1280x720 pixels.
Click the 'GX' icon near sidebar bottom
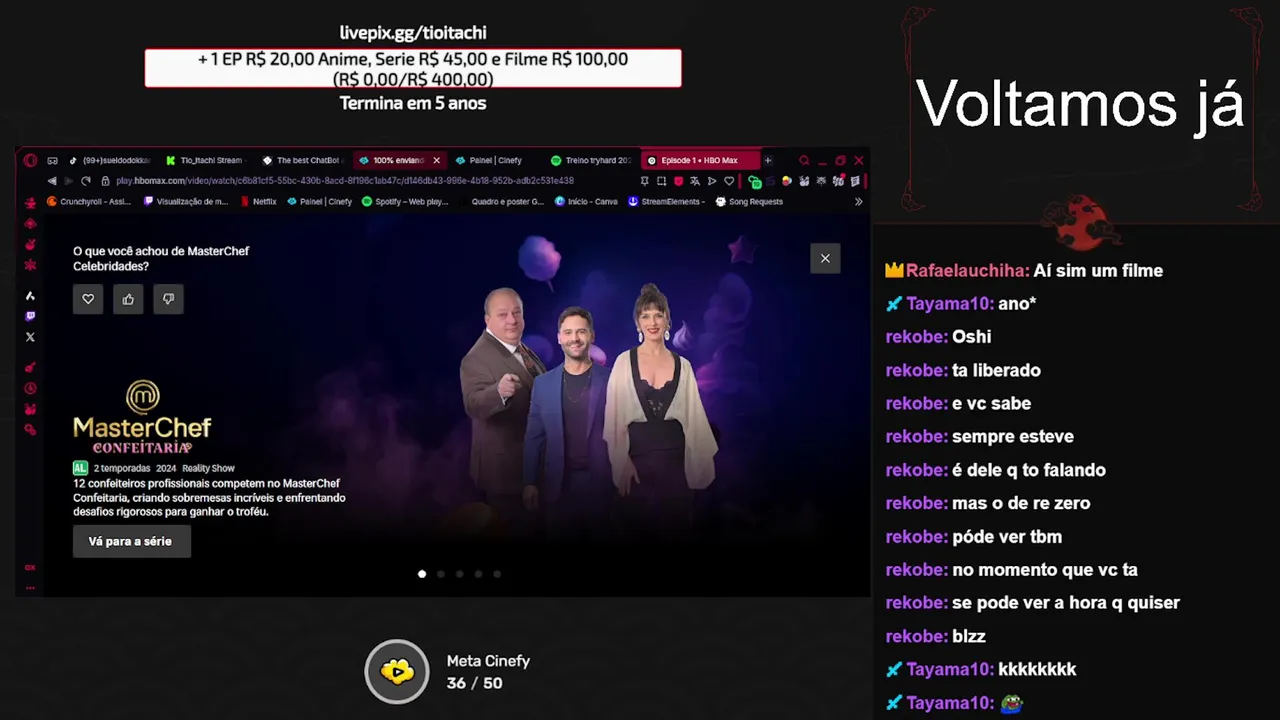(30, 567)
